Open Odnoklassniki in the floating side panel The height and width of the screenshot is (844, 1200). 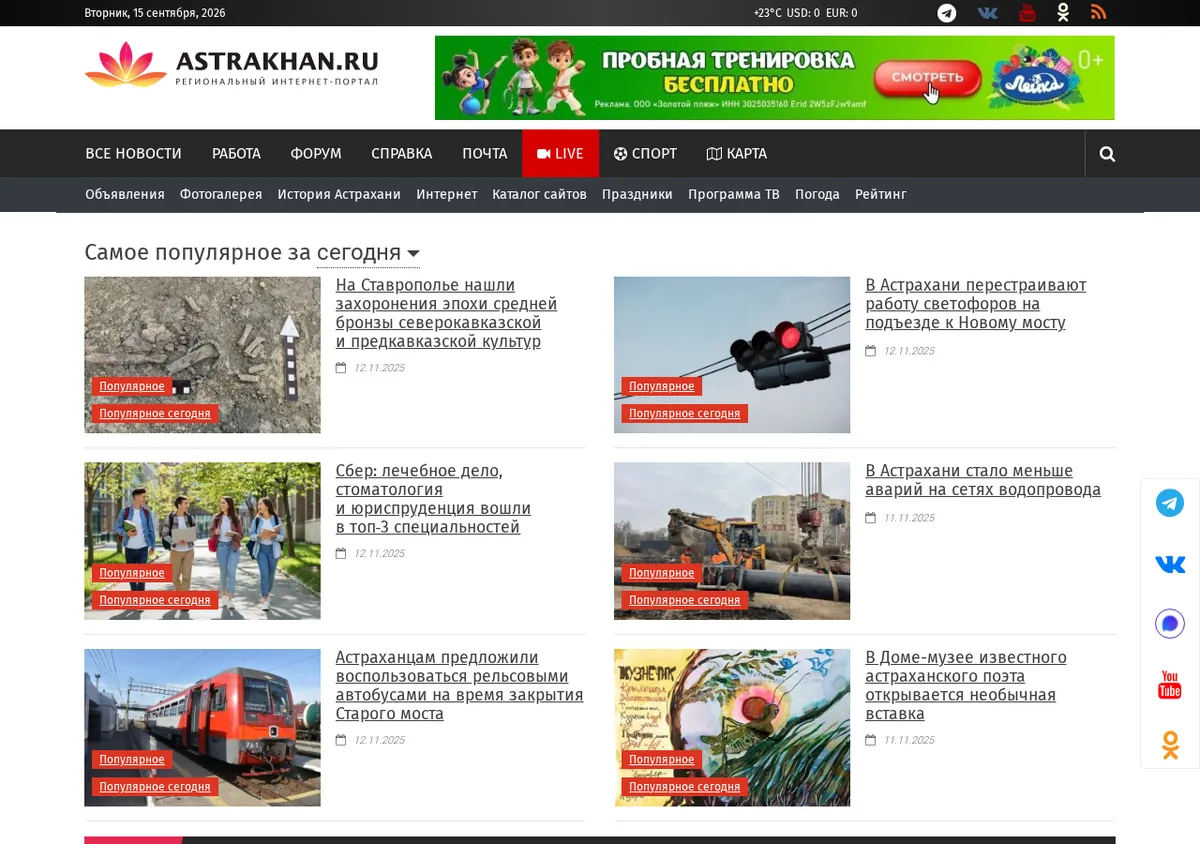click(x=1169, y=746)
